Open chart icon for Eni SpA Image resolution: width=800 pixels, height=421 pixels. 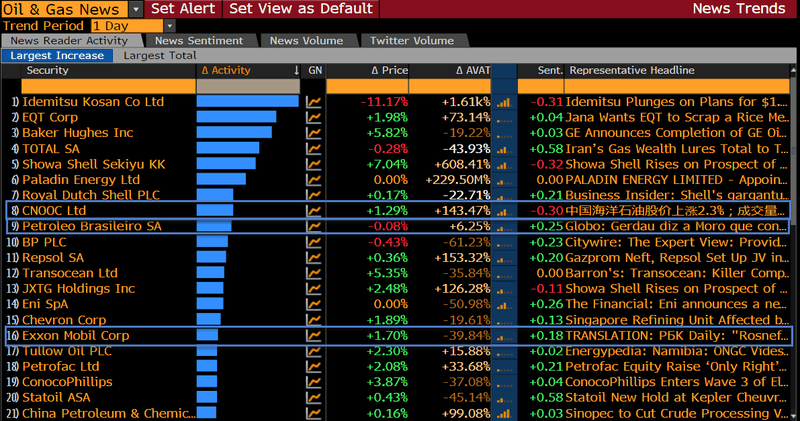(x=313, y=304)
